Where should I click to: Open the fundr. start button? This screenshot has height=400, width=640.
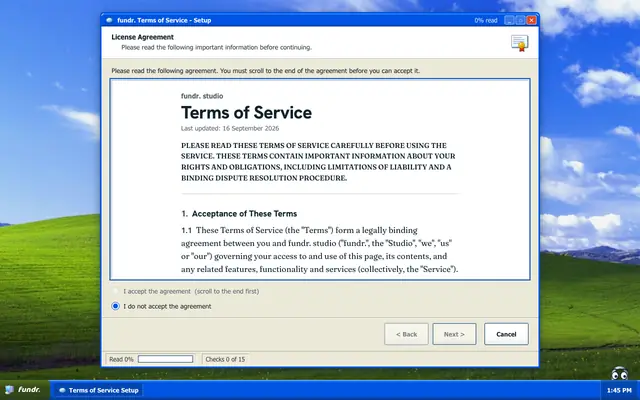click(23, 390)
